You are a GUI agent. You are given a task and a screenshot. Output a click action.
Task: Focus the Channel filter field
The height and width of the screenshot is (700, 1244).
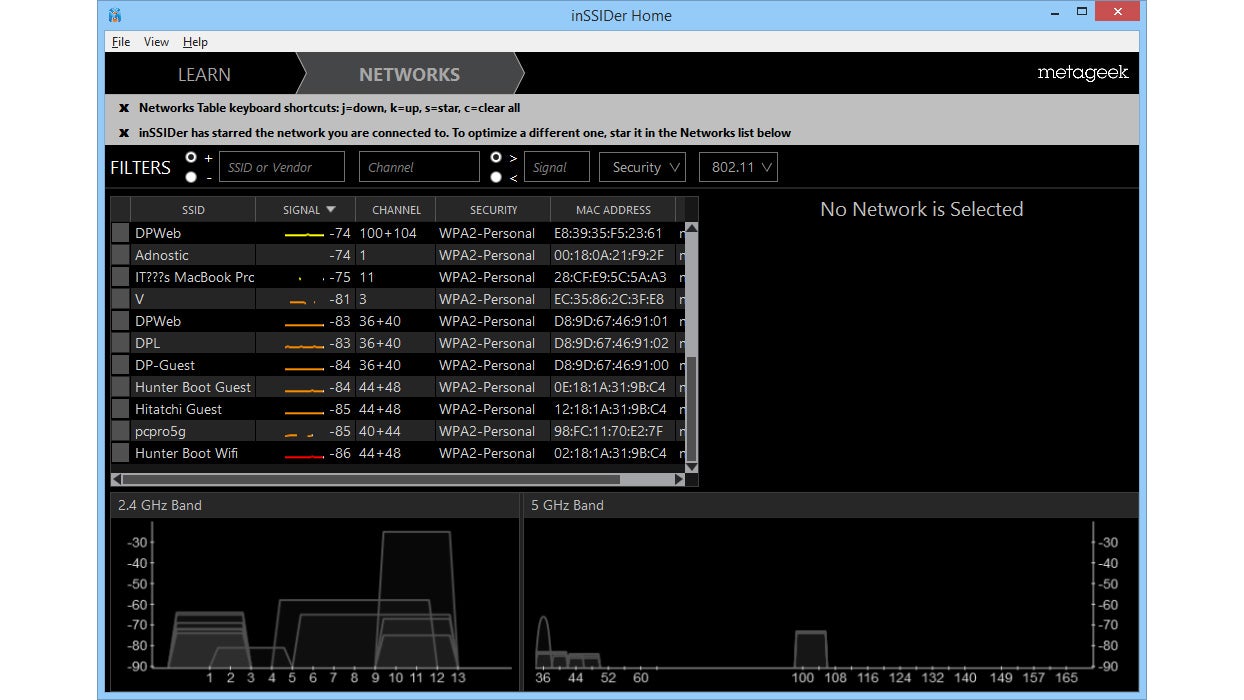pos(419,167)
